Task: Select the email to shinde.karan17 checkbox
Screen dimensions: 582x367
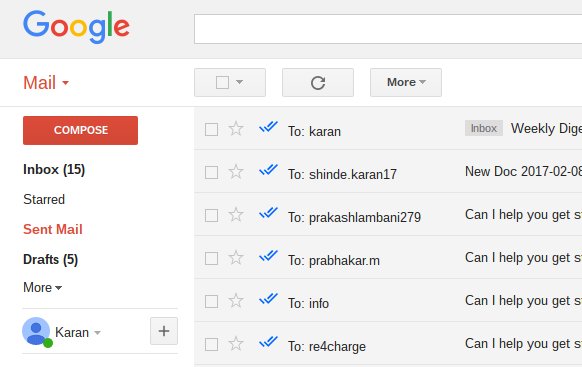Action: click(212, 173)
